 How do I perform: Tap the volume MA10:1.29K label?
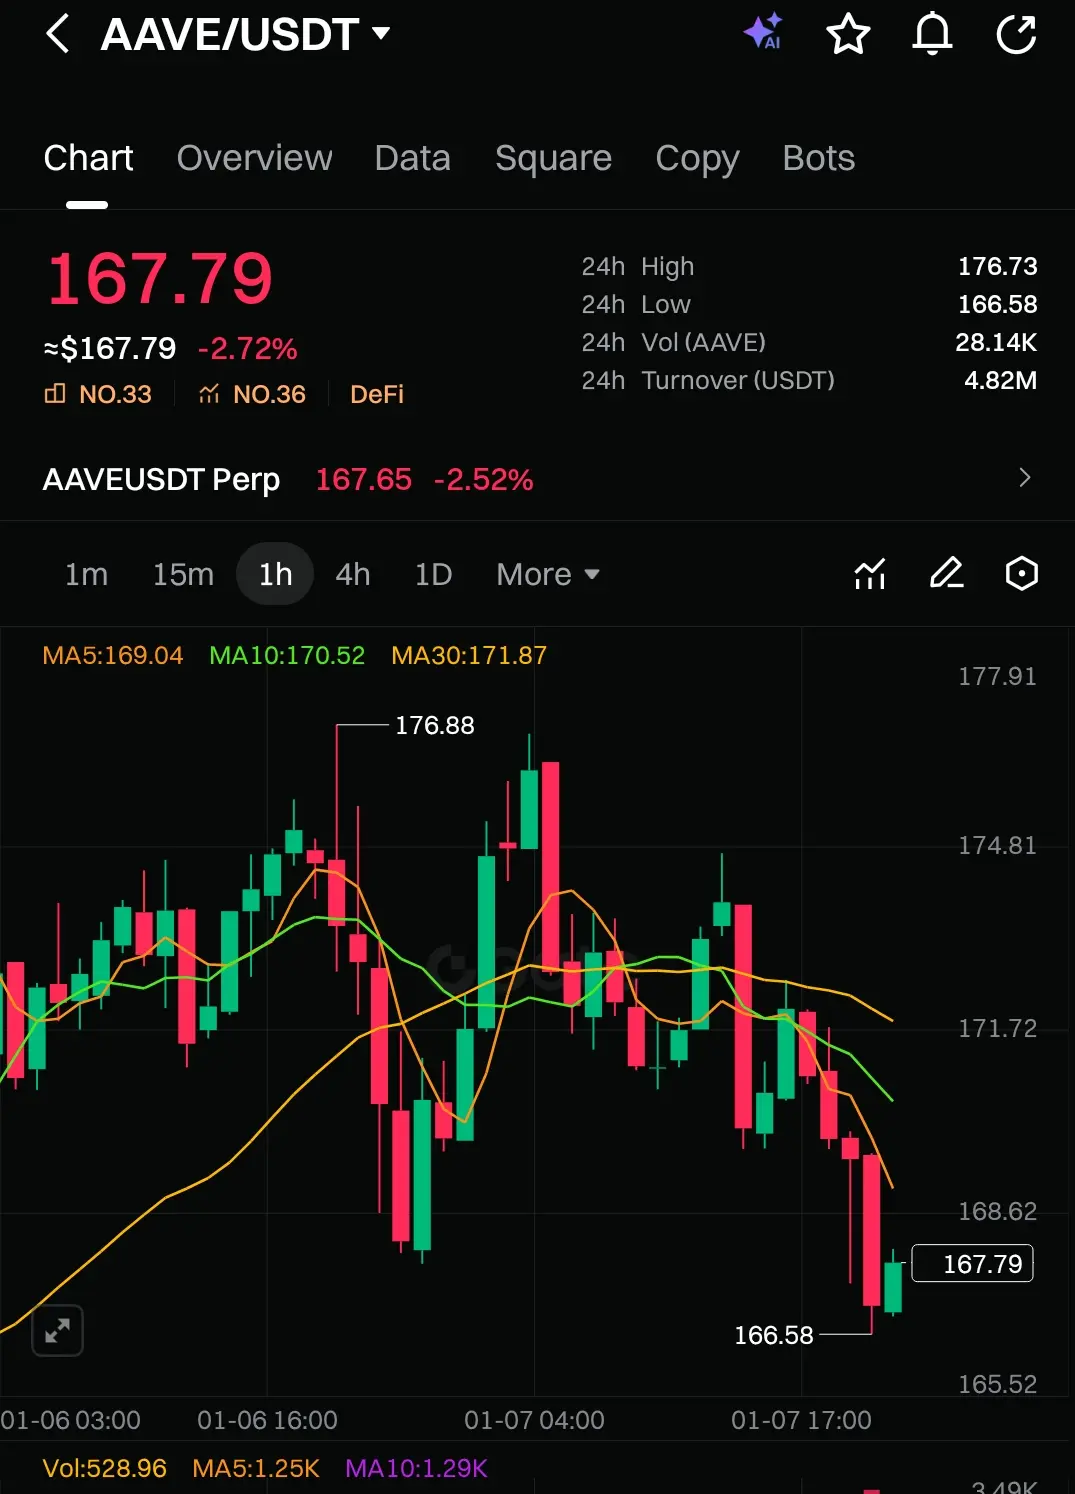[416, 1468]
